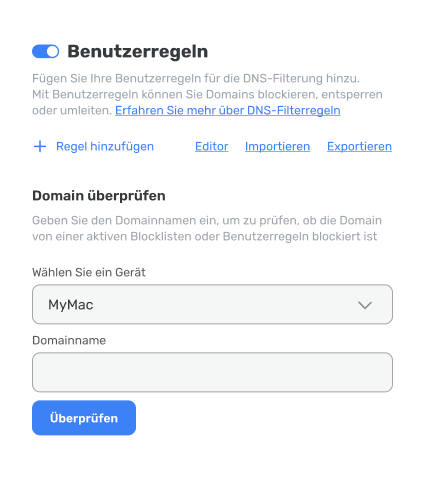The image size is (425, 483).
Task: Click the Domain überprüfen heading
Action: click(x=99, y=196)
